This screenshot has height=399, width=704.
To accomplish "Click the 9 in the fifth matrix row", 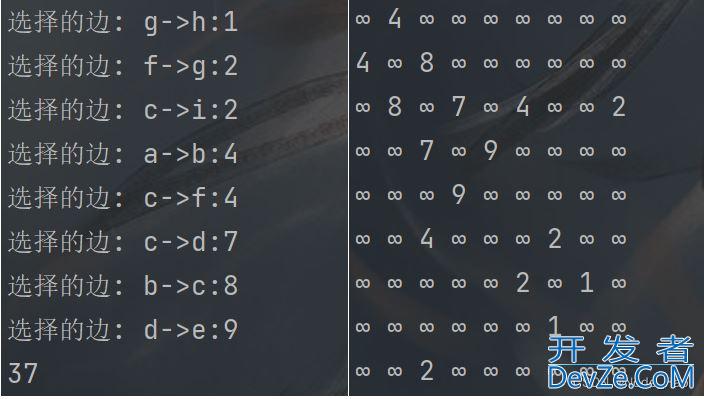I will click(x=458, y=194).
